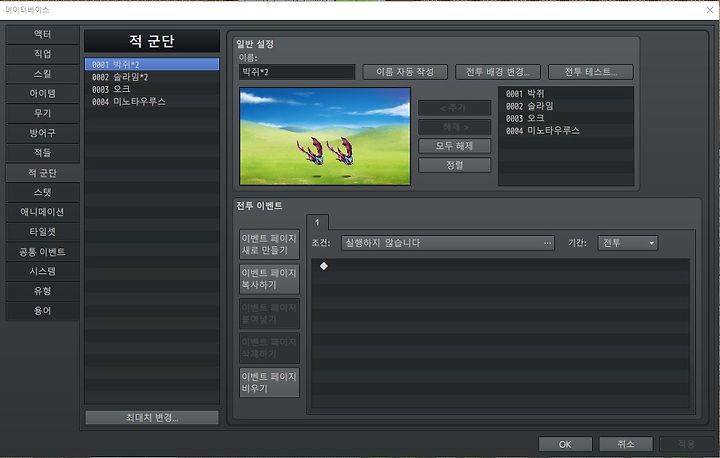This screenshot has width=720, height=458.
Task: Click the 취소 cancel button
Action: coord(626,444)
